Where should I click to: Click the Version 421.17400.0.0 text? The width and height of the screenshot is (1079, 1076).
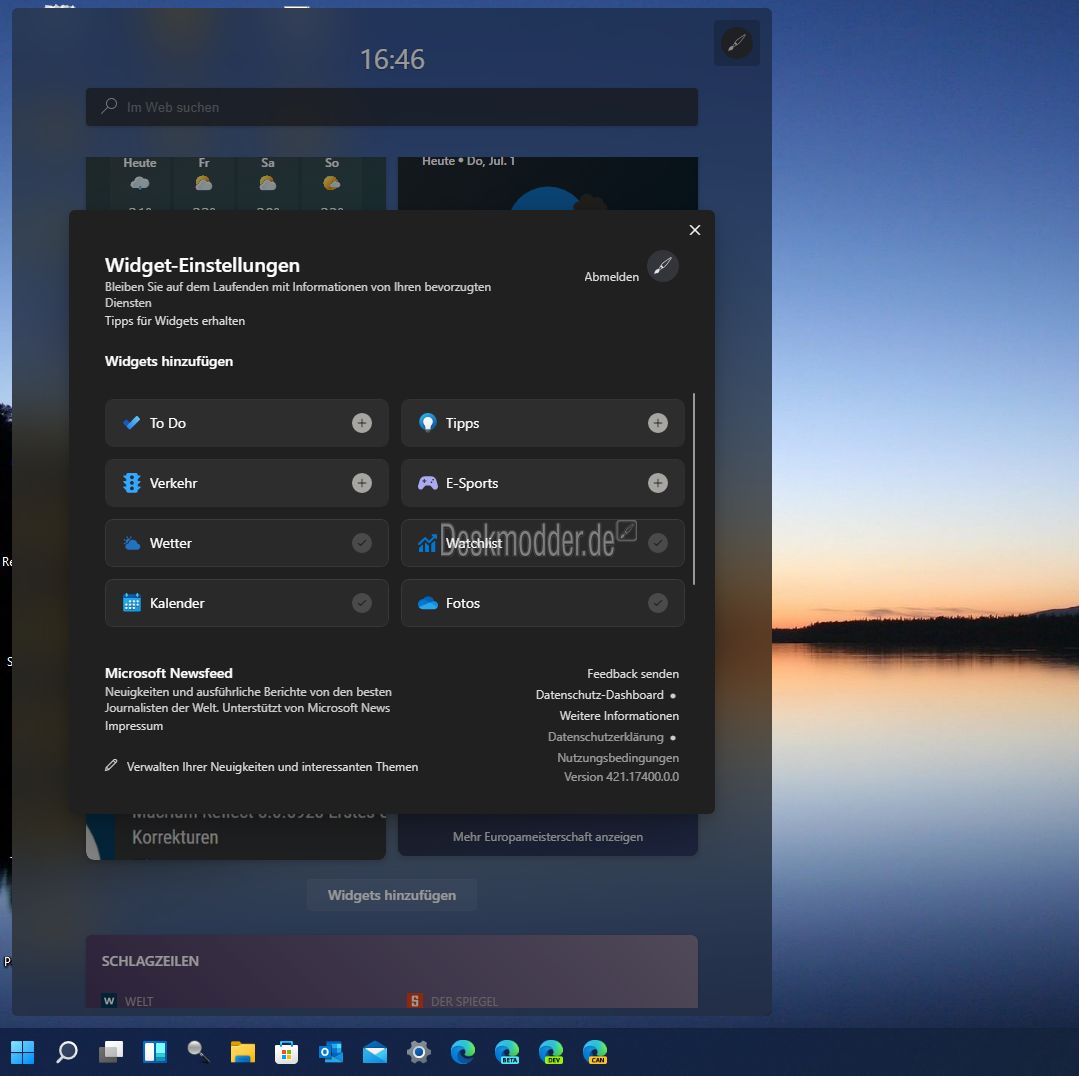pos(621,777)
